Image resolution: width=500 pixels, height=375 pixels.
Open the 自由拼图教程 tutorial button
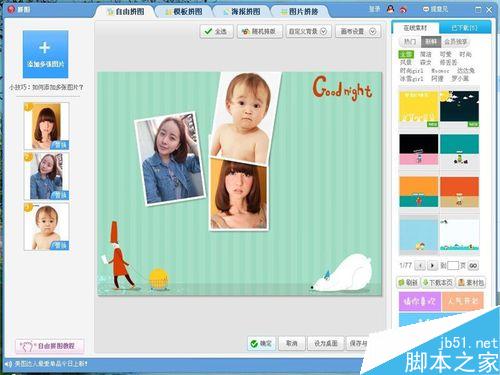pos(50,346)
